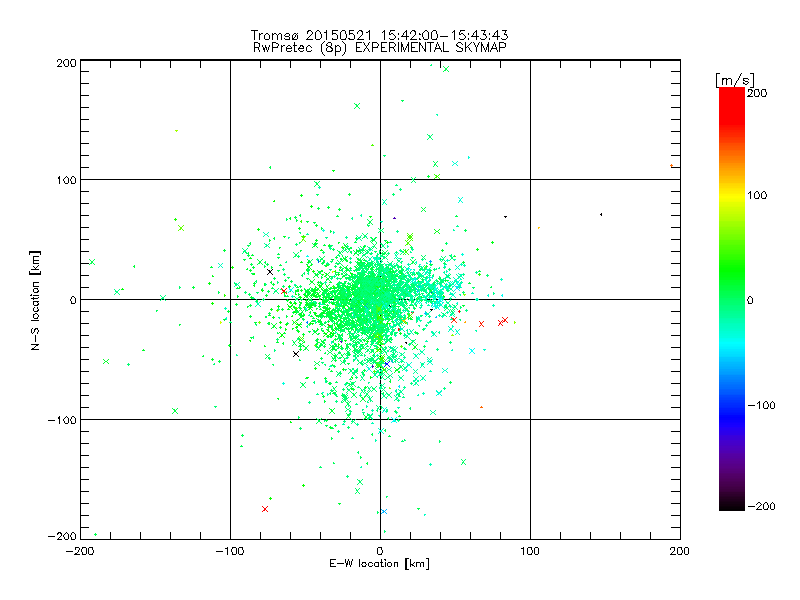
Task: Click the subtitle 'RwPretec (8p) EXPERIMENTAL SKYMAP'
Action: (380, 48)
